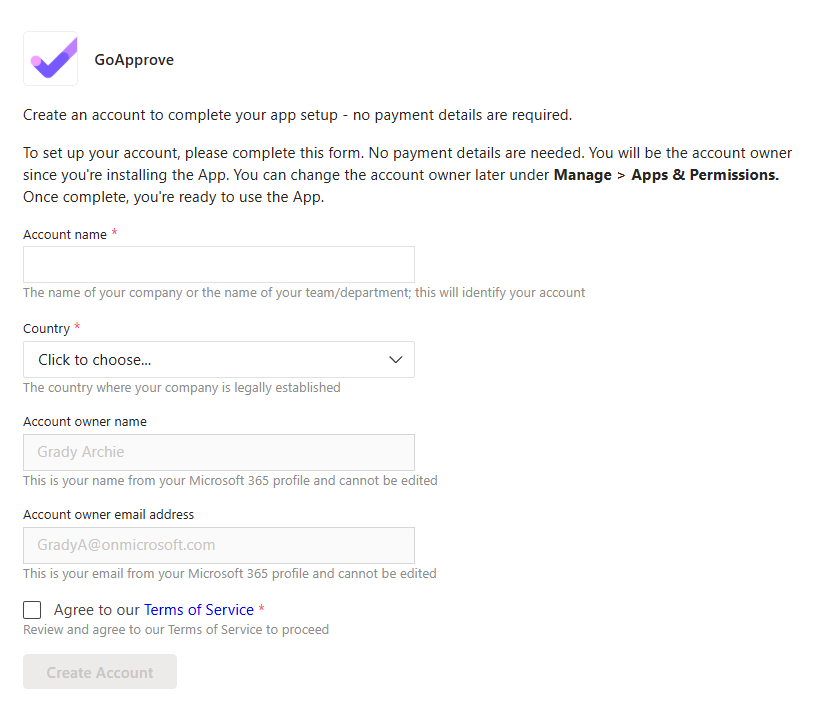The image size is (819, 720).
Task: Expand the Country dropdown chevron arrow
Action: pyautogui.click(x=395, y=360)
